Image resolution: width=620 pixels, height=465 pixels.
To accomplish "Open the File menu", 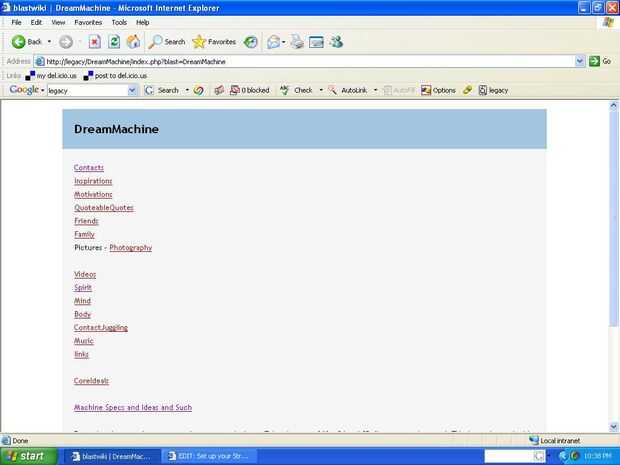I will [x=16, y=23].
